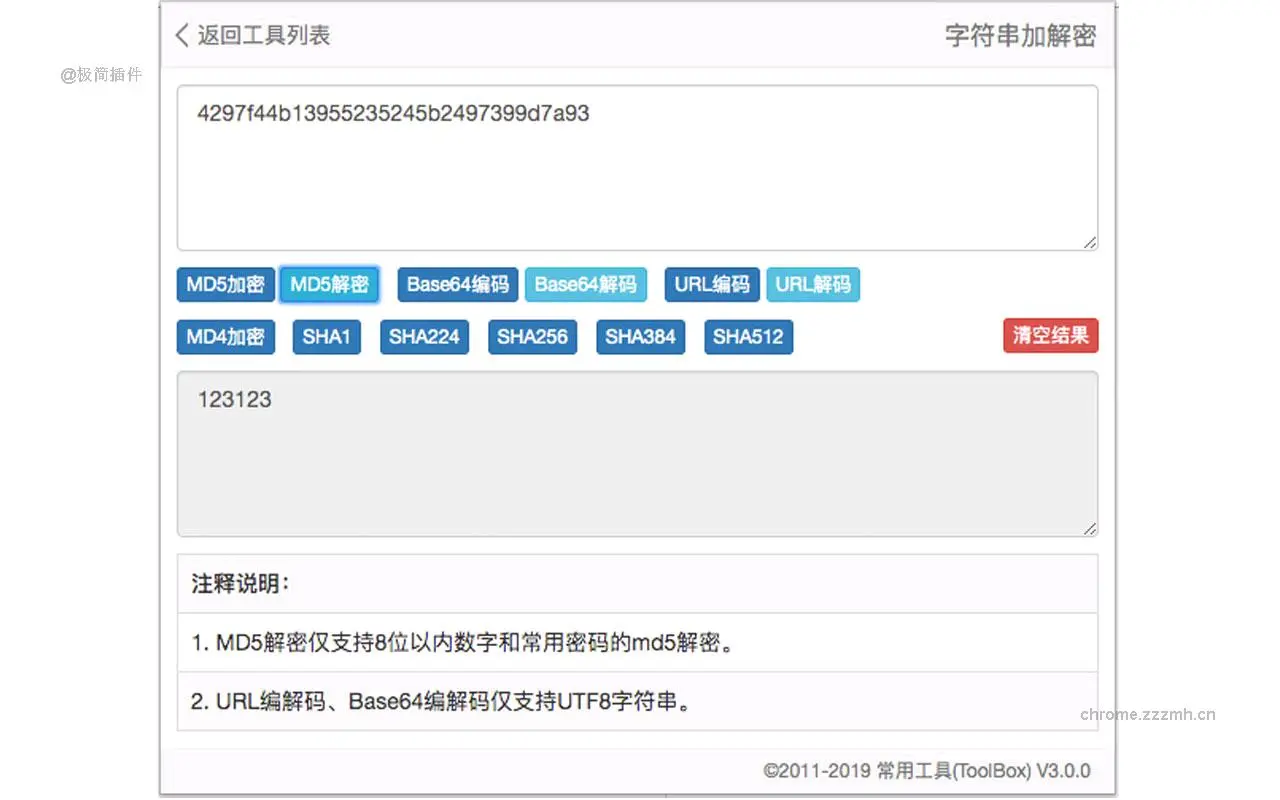Click the MD5解密 button

329,284
